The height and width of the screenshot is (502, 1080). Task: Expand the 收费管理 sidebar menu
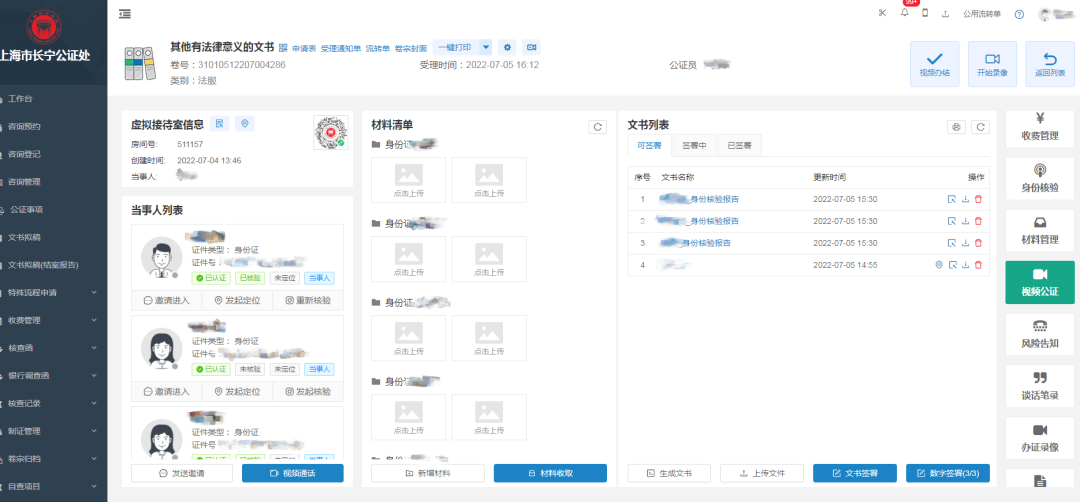click(x=54, y=321)
